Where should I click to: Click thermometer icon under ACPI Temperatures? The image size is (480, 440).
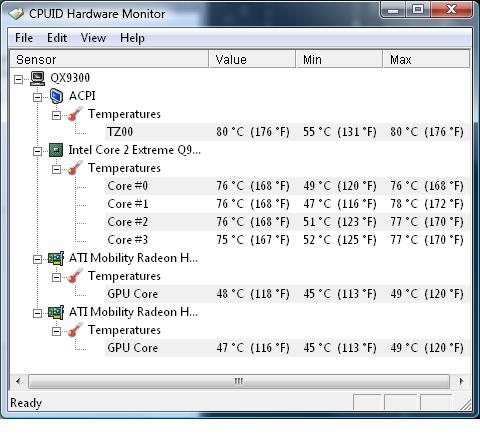tap(75, 114)
